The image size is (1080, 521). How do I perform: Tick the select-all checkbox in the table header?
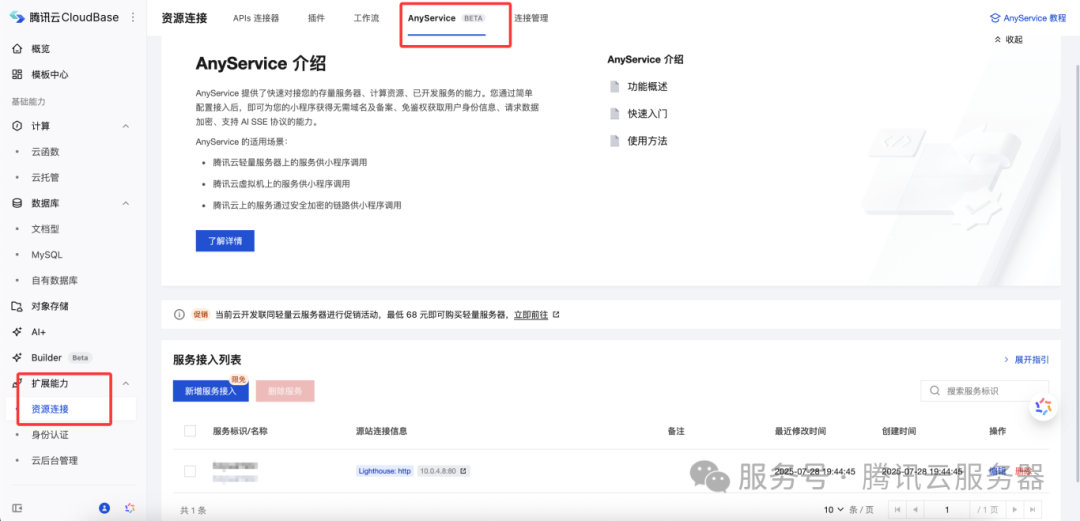pyautogui.click(x=190, y=431)
